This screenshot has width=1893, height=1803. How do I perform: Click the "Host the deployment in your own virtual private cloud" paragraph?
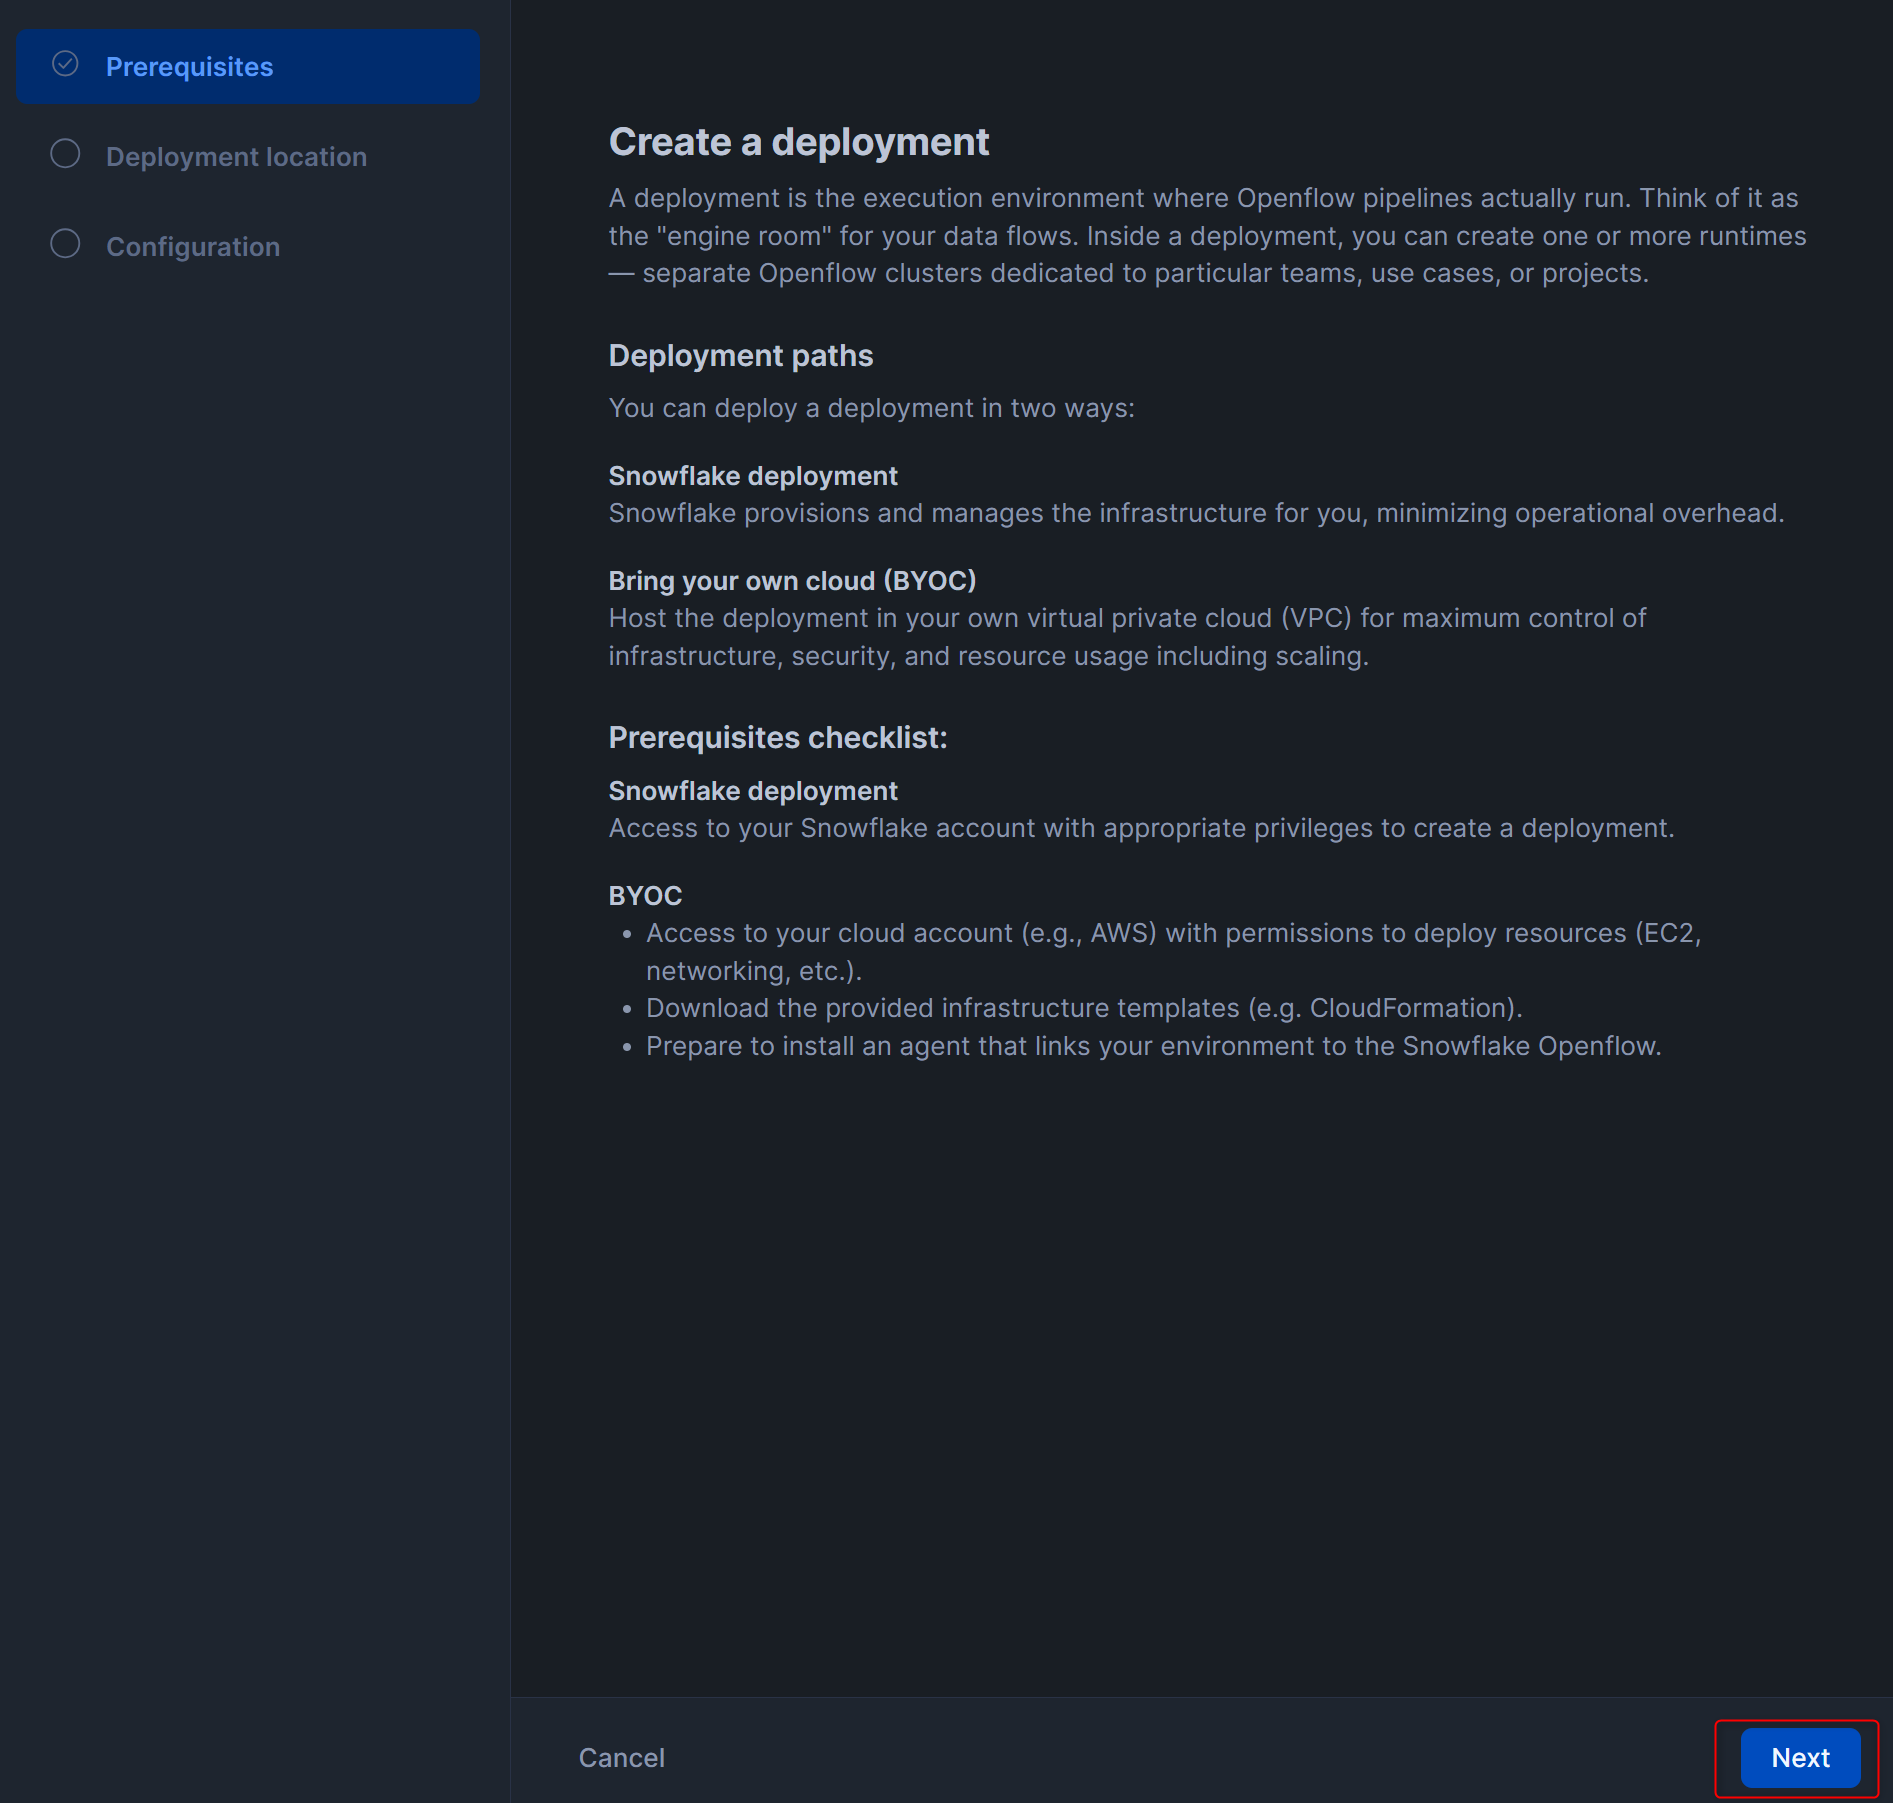(x=1127, y=637)
